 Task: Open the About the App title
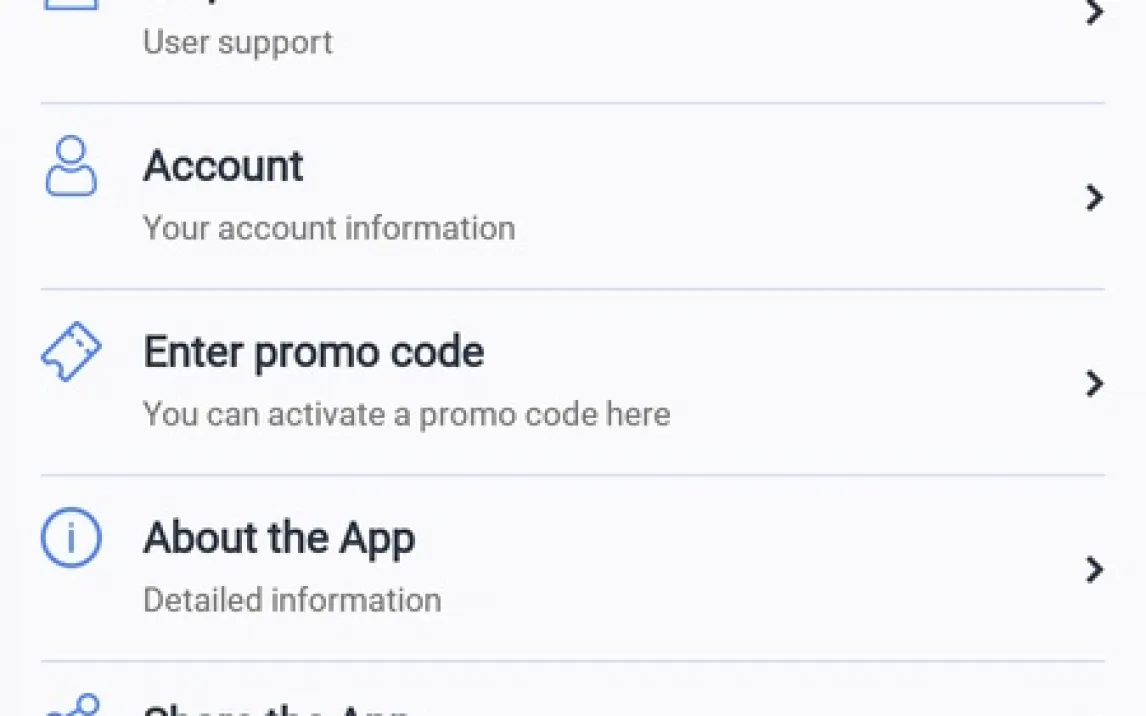(279, 538)
